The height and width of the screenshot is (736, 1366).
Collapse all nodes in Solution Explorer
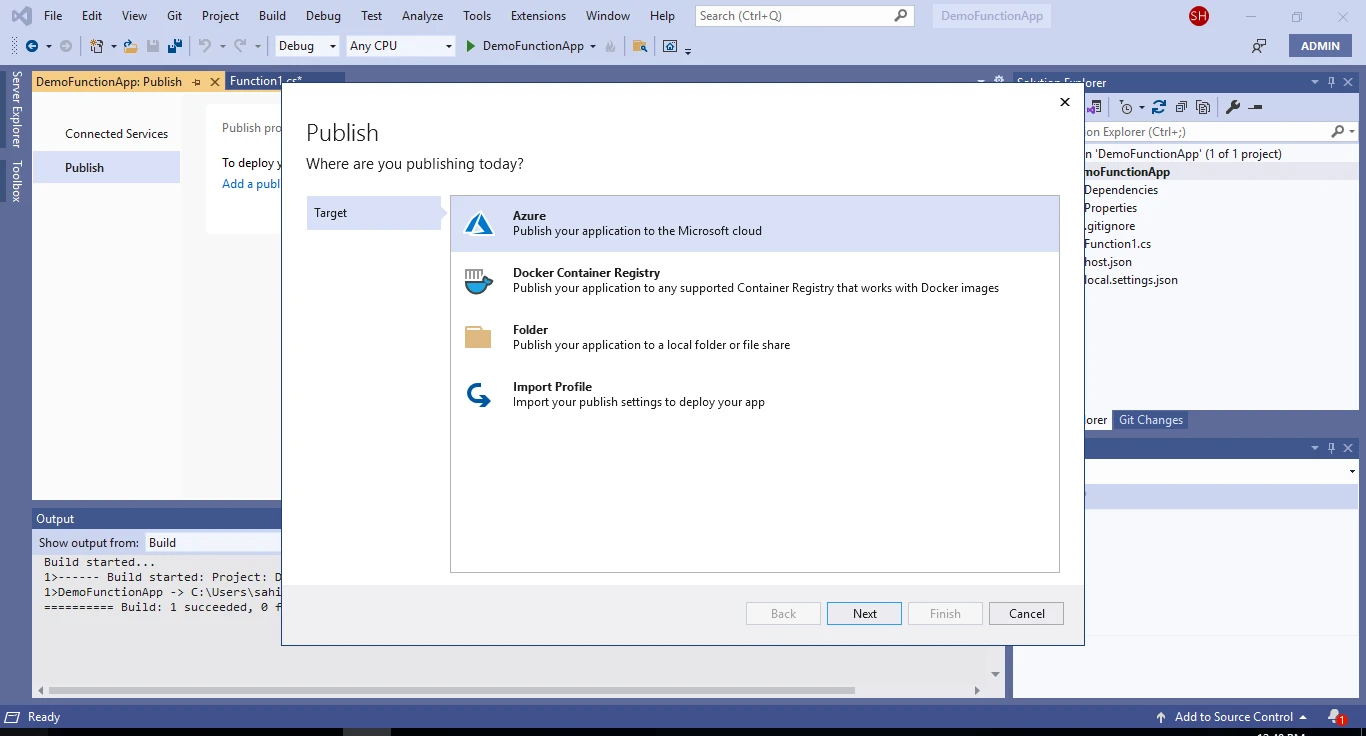(1182, 107)
